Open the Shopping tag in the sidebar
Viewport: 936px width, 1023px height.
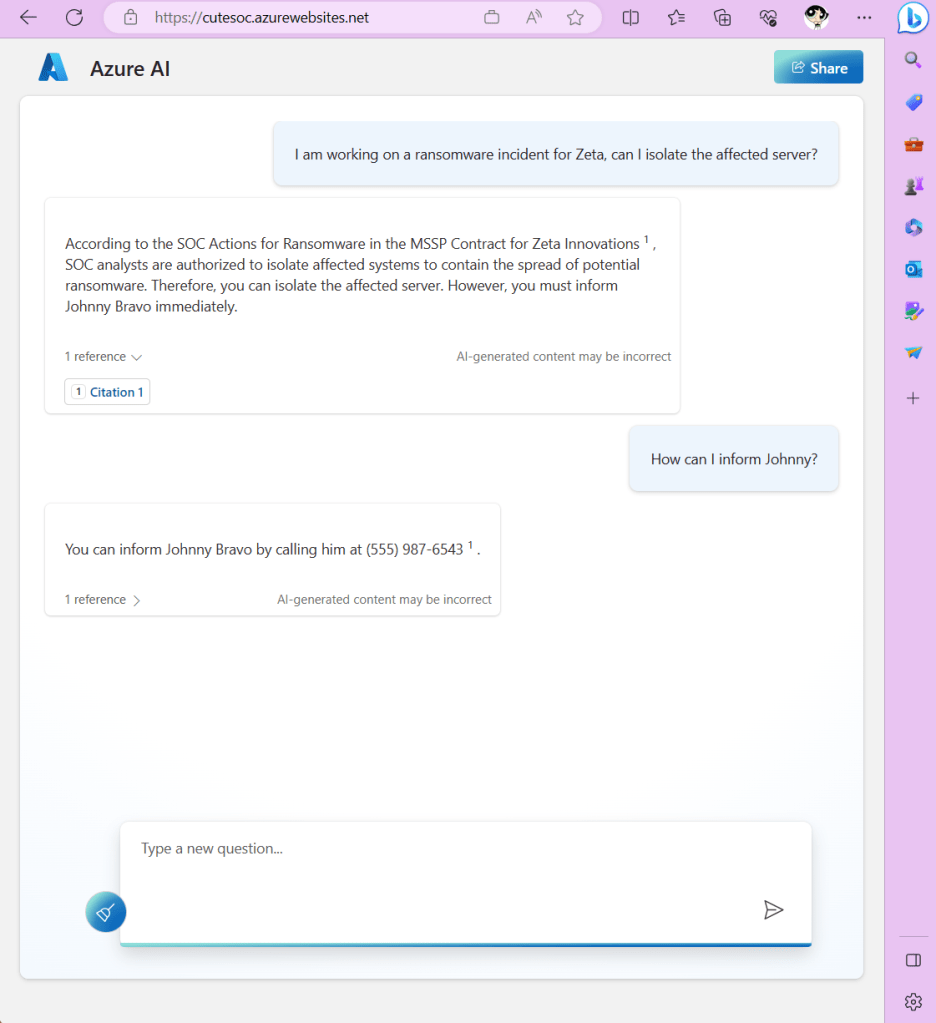(913, 102)
